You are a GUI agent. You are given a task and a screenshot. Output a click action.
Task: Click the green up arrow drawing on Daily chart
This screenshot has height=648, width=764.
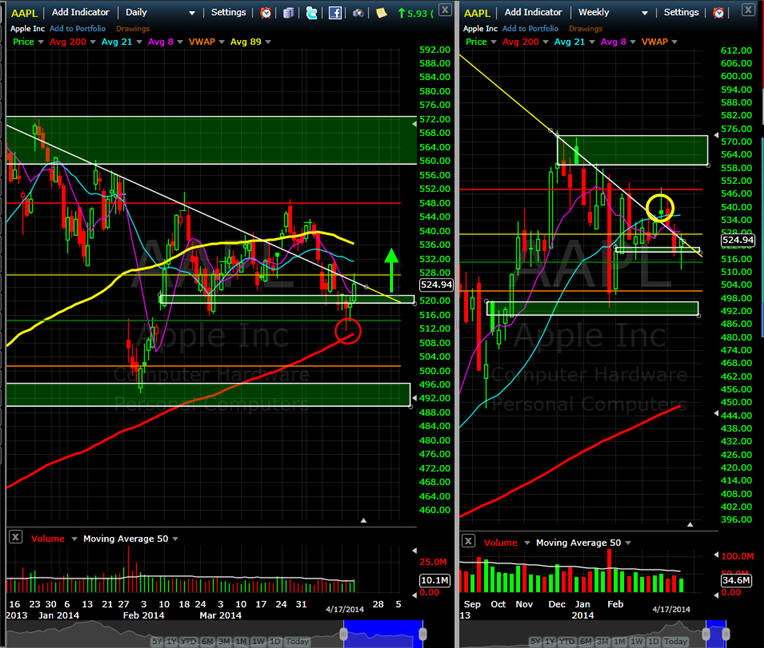click(x=391, y=270)
